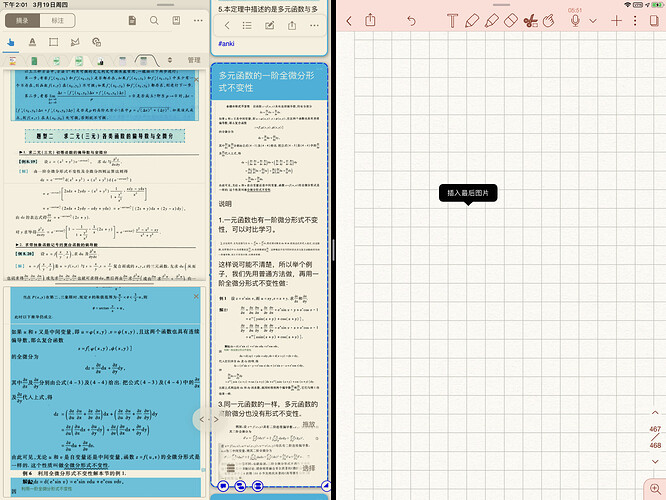Expand the recording options chevron
The width and height of the screenshot is (666, 500).
click(593, 21)
